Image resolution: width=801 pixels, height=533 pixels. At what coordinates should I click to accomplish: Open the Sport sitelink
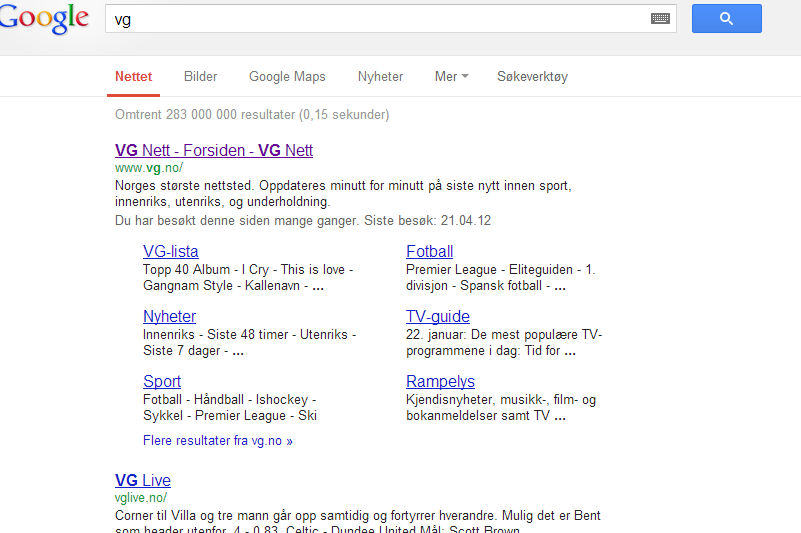(162, 381)
